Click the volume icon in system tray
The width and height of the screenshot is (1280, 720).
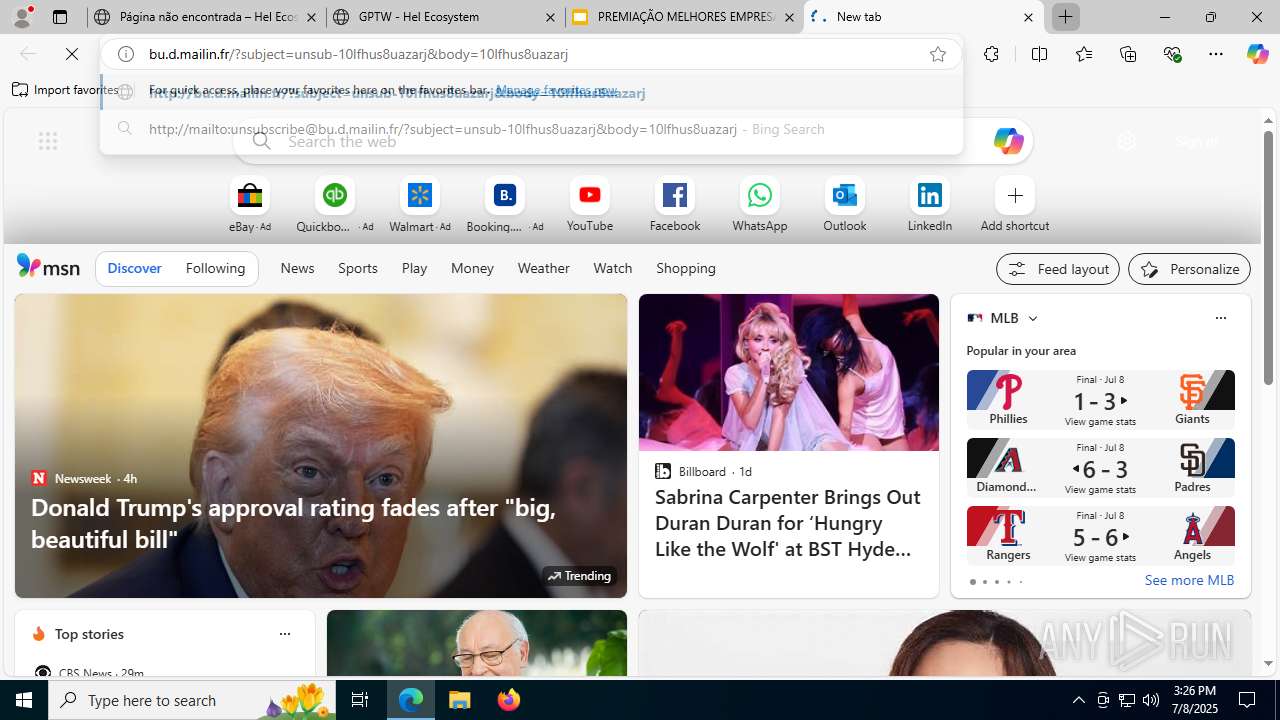1151,700
